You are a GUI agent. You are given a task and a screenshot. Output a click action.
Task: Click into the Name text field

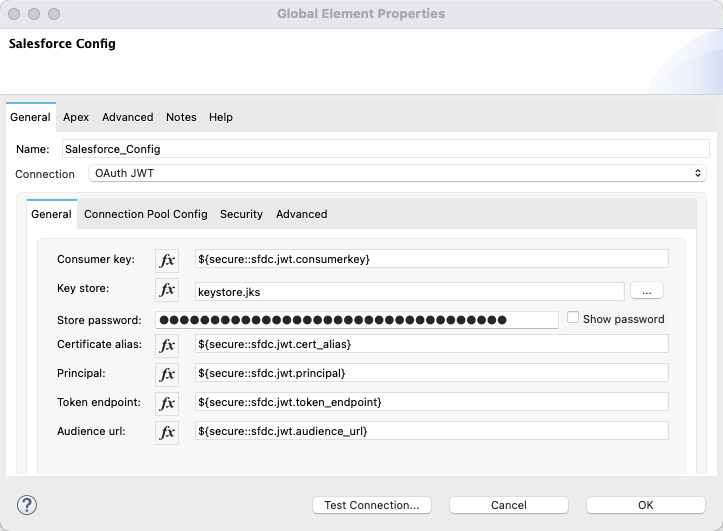tap(384, 149)
